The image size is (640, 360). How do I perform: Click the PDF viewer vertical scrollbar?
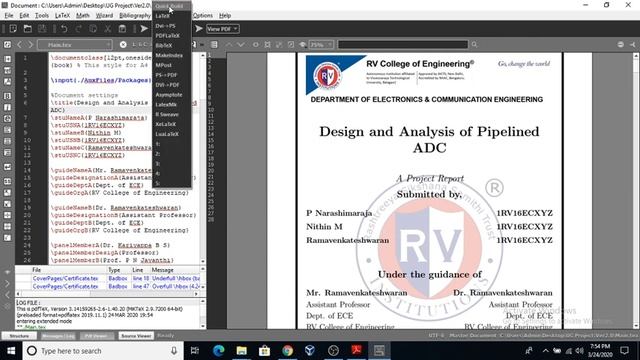point(636,191)
